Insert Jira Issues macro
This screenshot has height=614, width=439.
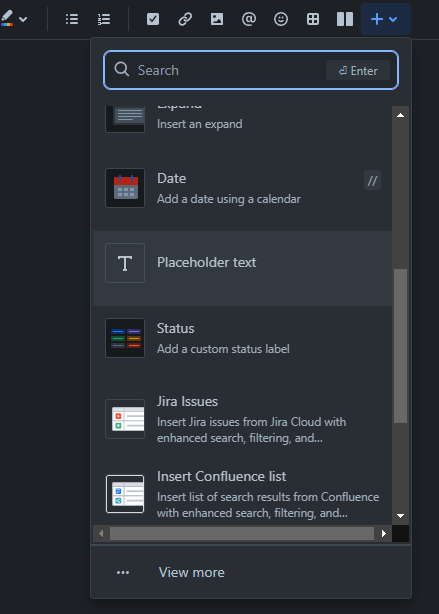pos(242,419)
